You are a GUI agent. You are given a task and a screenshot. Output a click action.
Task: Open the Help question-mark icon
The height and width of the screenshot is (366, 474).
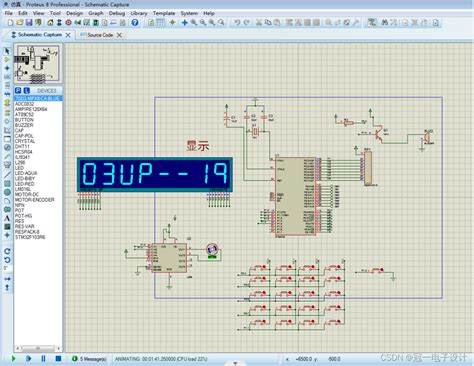[135, 23]
